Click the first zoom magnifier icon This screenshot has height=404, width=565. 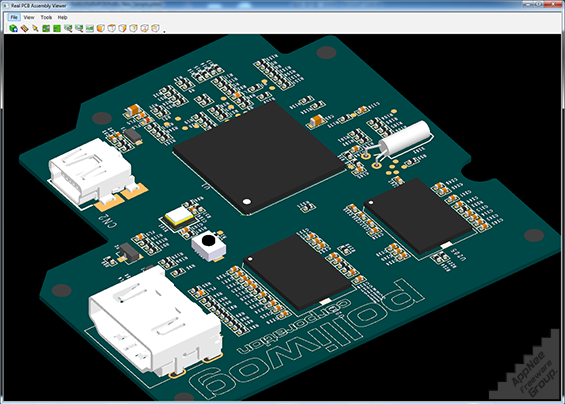pyautogui.click(x=68, y=28)
